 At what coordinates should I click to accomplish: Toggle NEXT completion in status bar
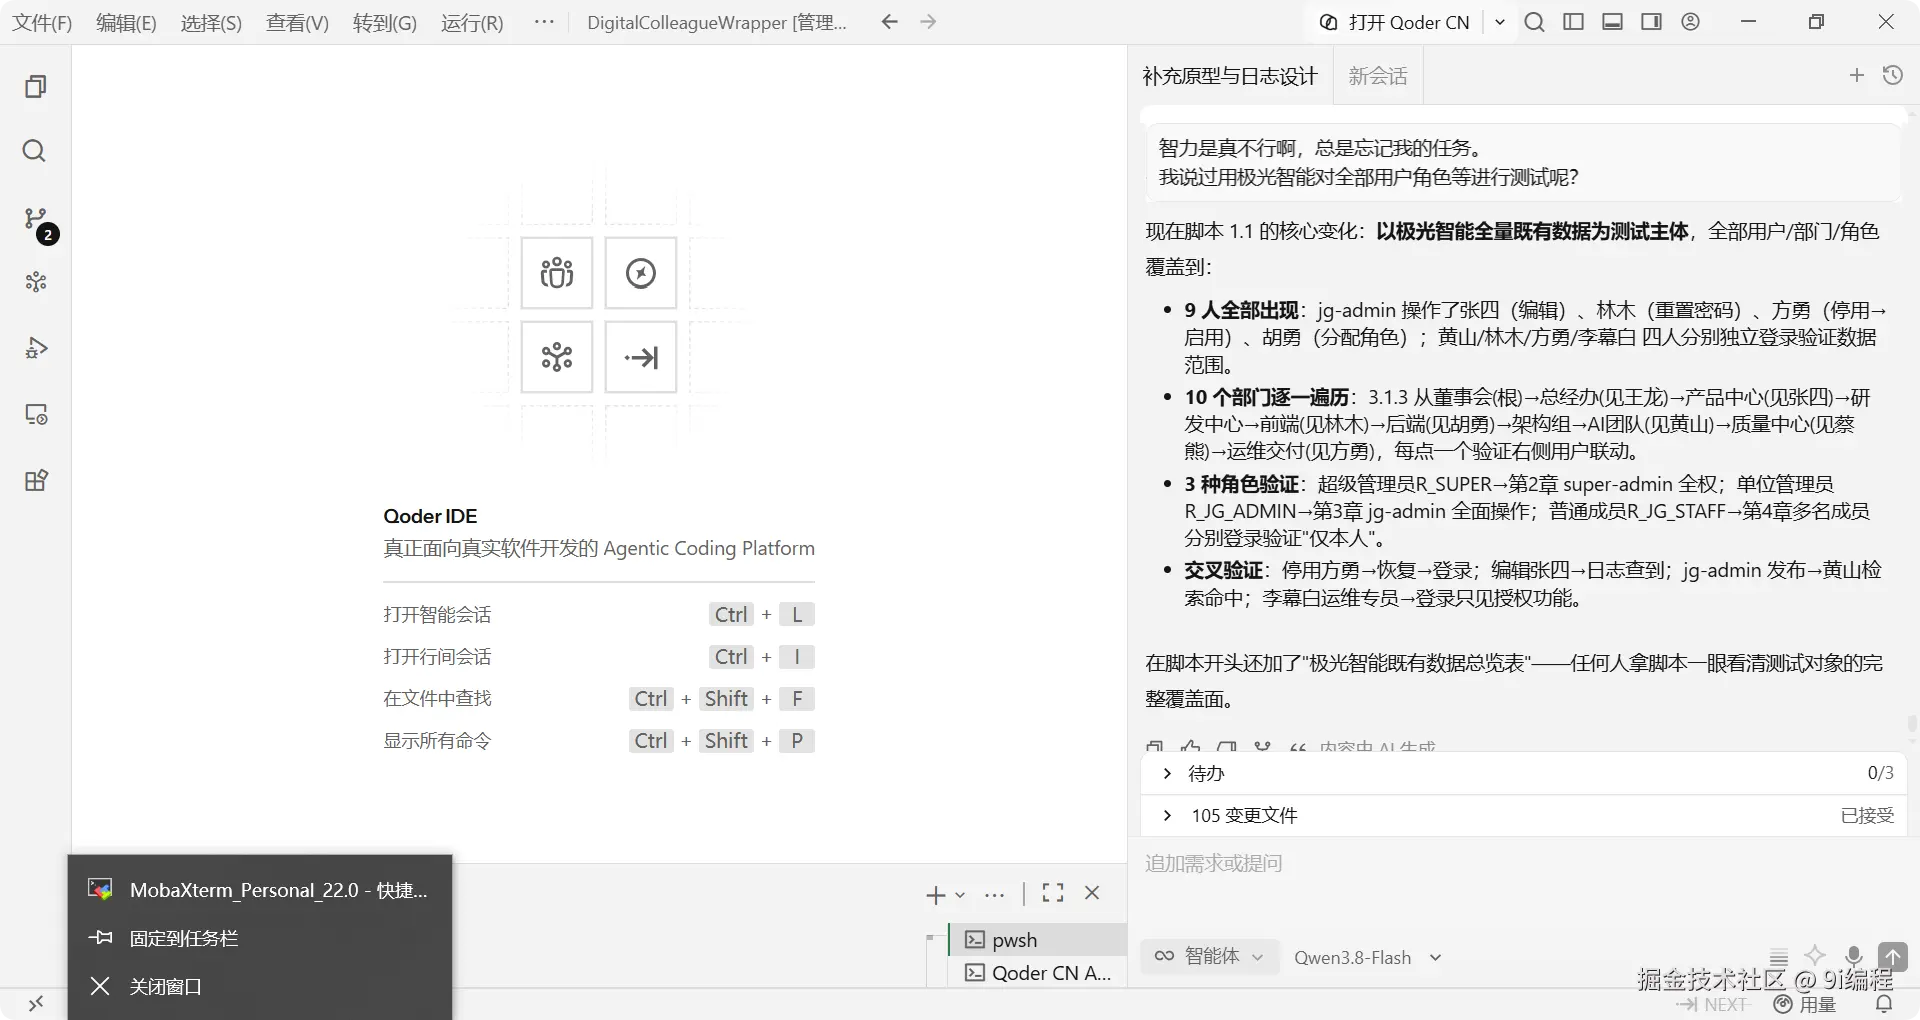click(1712, 1004)
